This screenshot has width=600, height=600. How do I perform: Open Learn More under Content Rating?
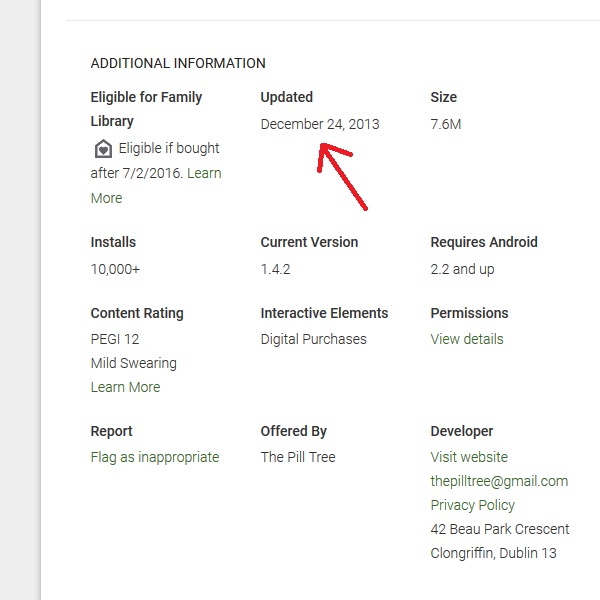coord(125,387)
